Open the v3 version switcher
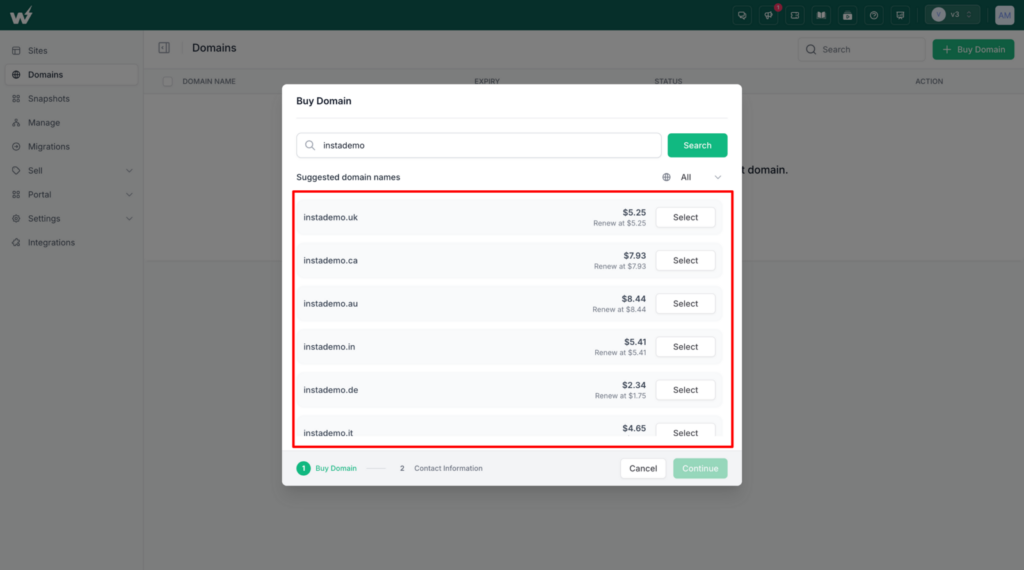The image size is (1024, 570). 952,14
